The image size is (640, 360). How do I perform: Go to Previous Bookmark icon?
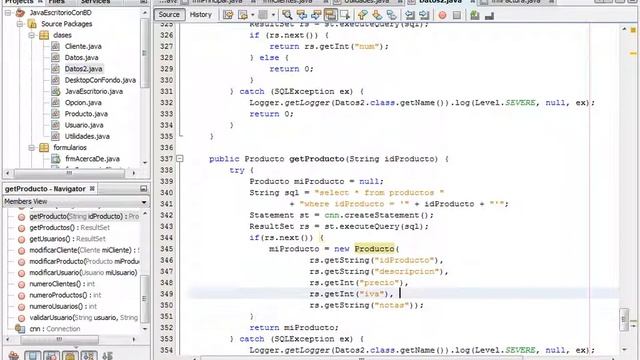362,15
